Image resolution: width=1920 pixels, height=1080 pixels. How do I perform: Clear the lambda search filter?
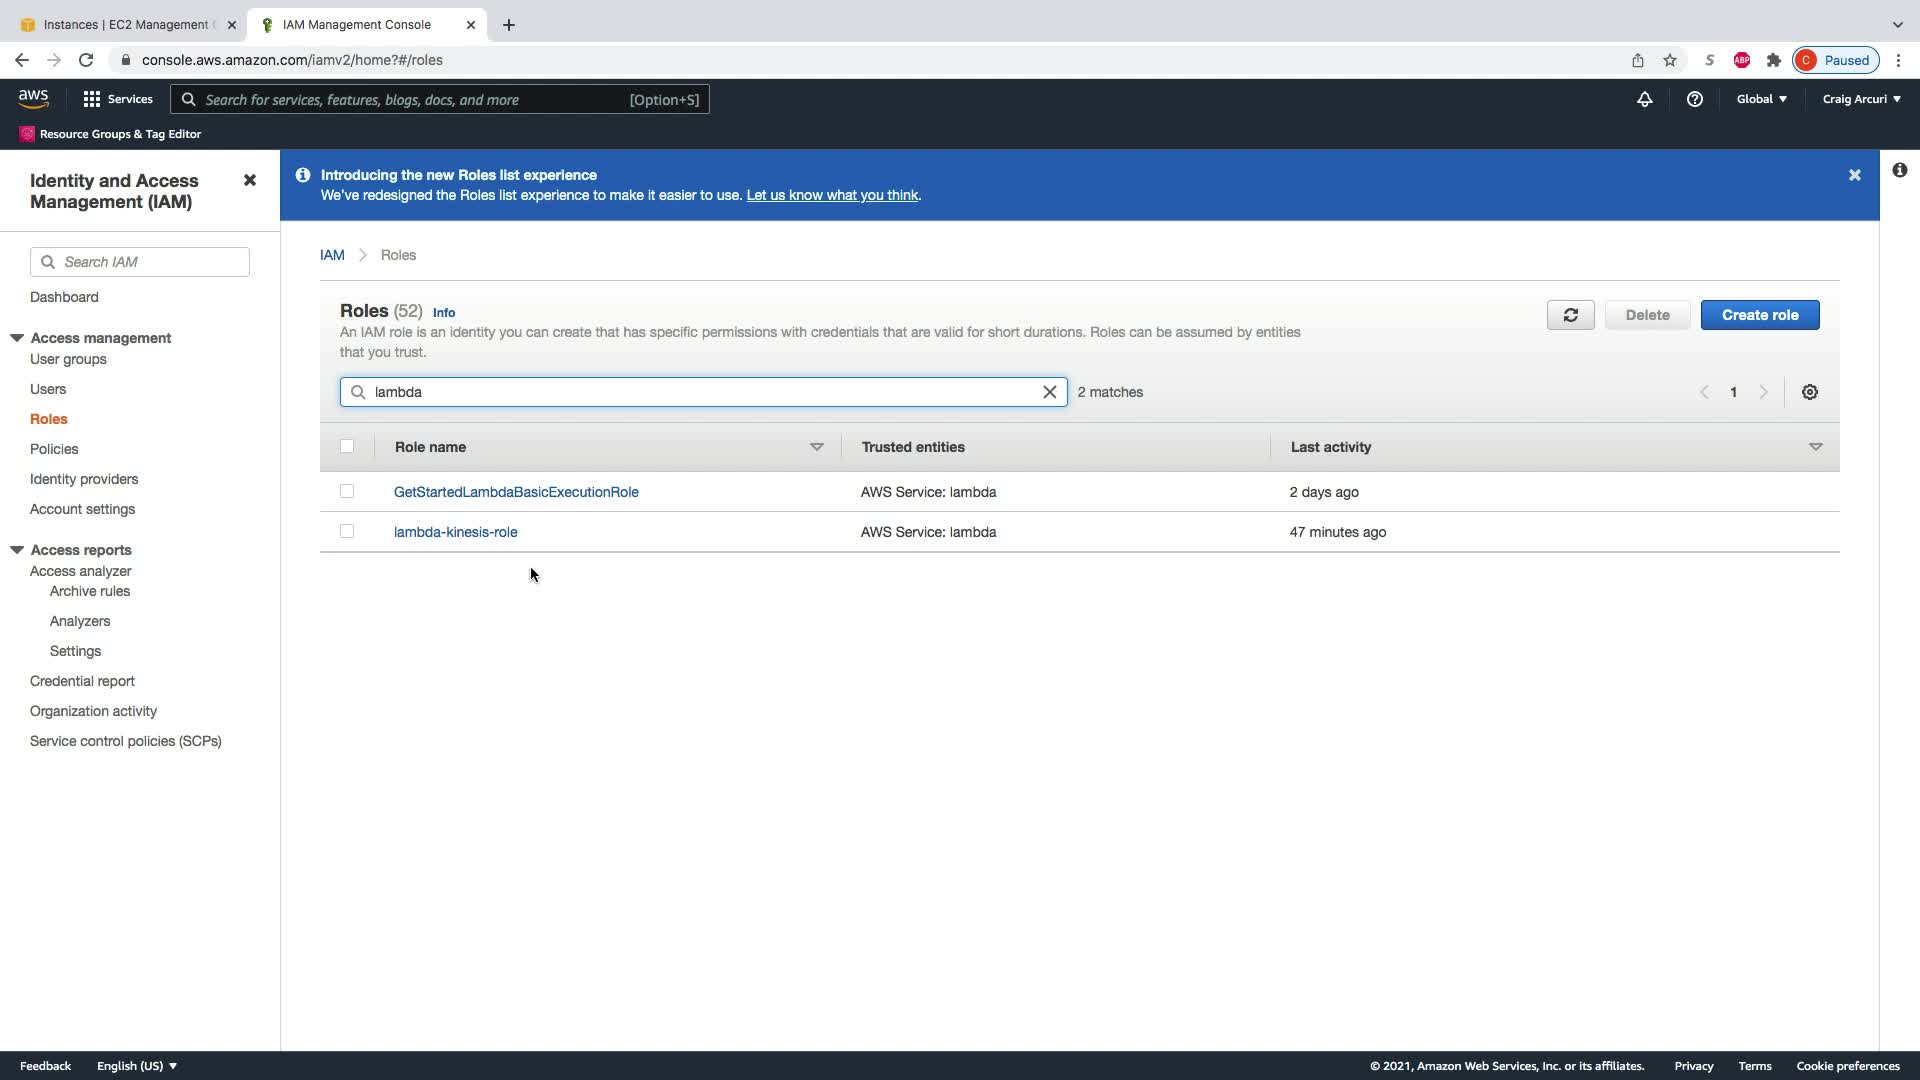pyautogui.click(x=1049, y=392)
